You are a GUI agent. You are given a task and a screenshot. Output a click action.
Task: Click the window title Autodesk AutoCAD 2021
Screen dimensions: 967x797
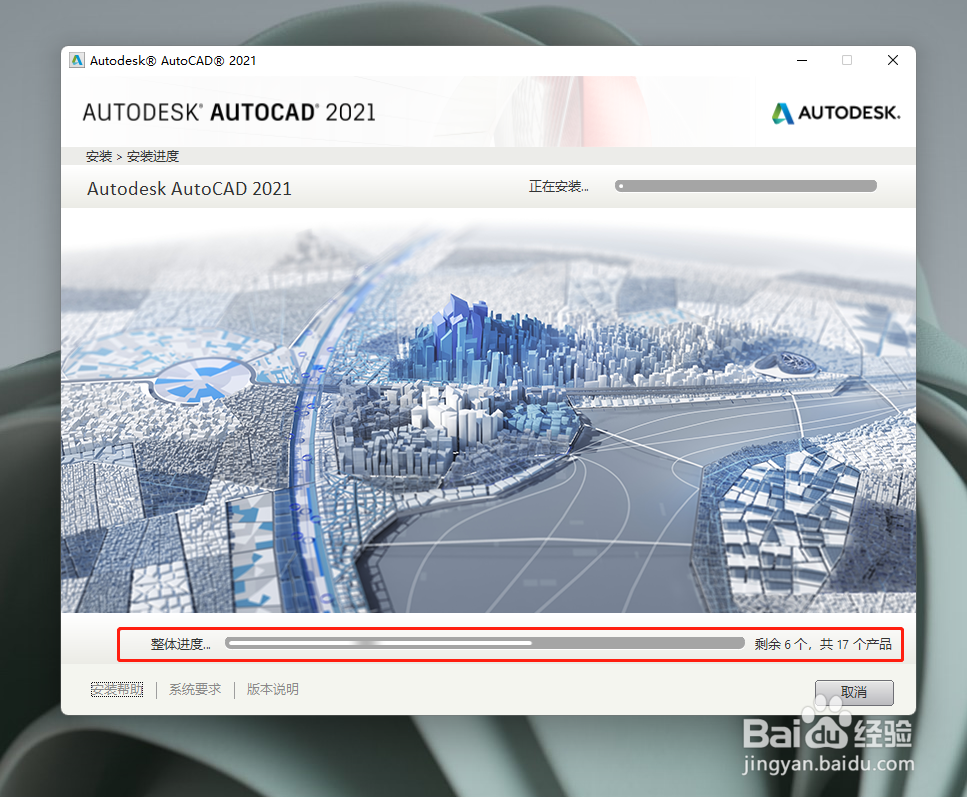[x=172, y=60]
